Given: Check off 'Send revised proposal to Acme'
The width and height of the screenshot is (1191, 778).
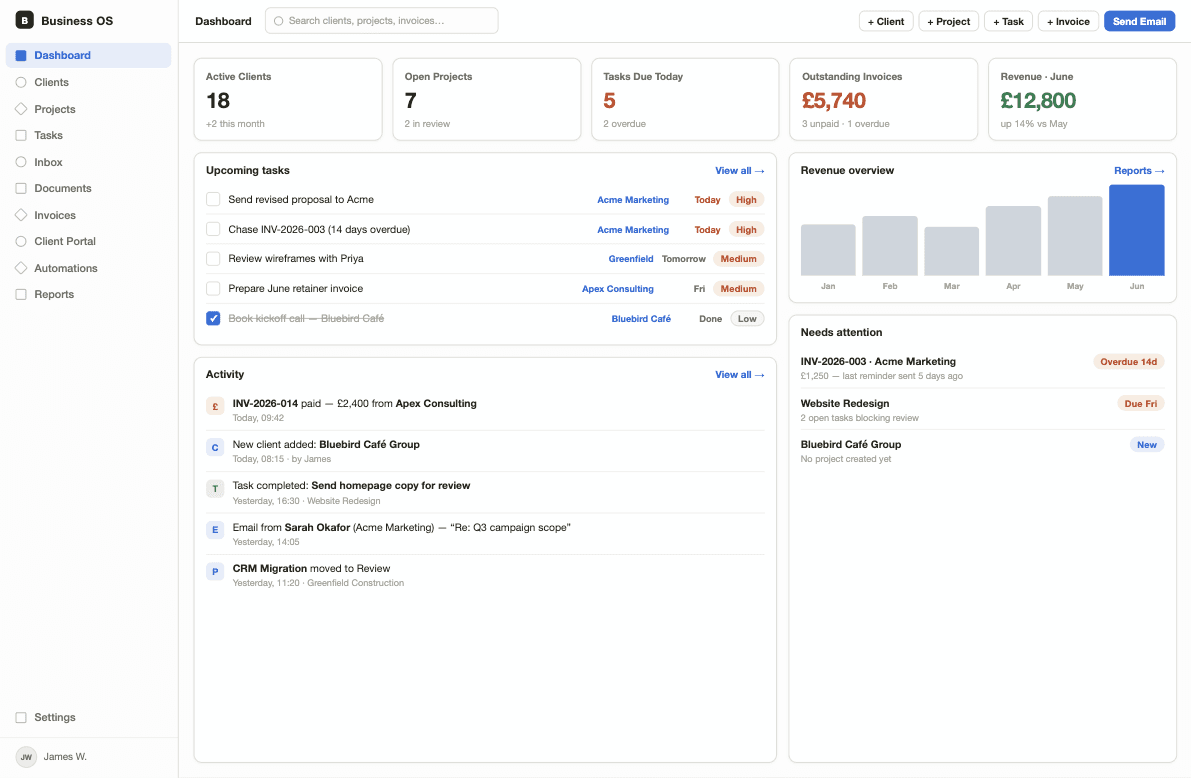Looking at the screenshot, I should click(213, 199).
